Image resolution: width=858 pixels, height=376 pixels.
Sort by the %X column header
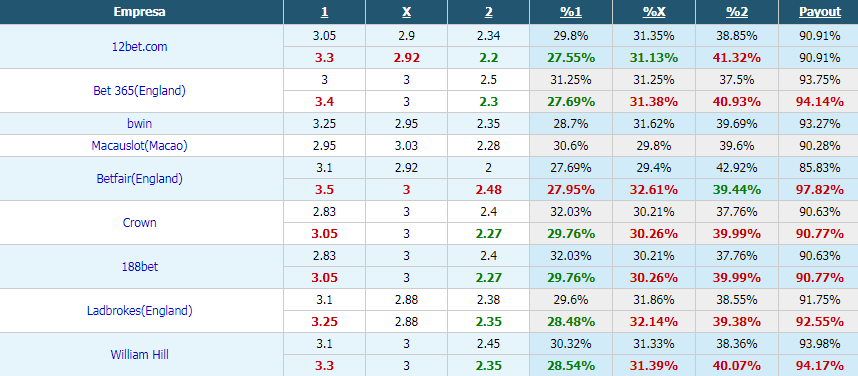click(x=654, y=11)
